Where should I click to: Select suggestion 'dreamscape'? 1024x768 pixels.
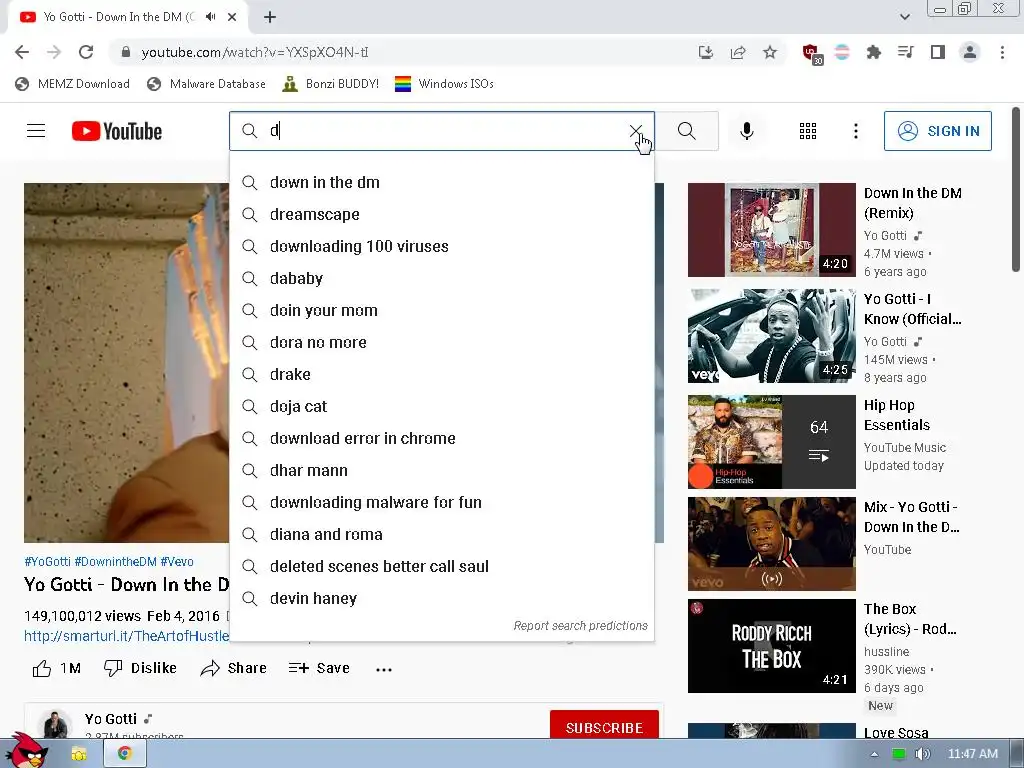(x=441, y=214)
